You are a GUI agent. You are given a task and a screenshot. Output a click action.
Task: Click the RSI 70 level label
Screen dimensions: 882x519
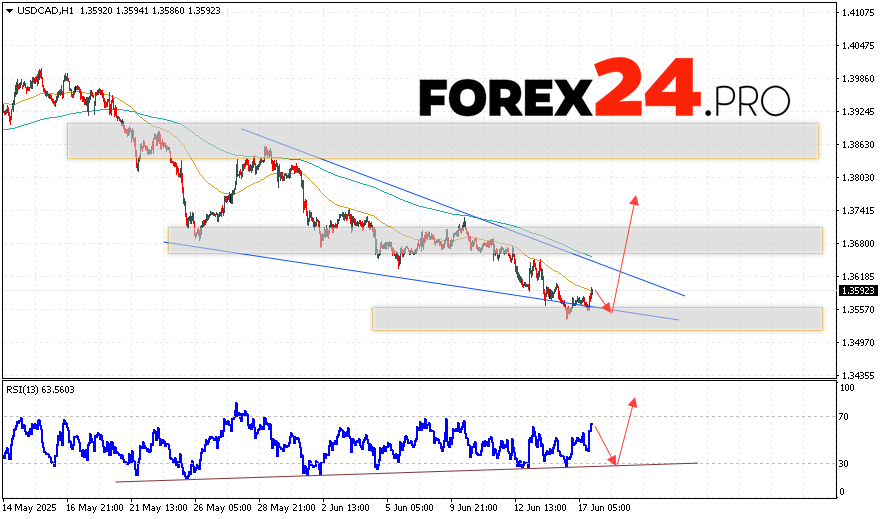point(846,416)
